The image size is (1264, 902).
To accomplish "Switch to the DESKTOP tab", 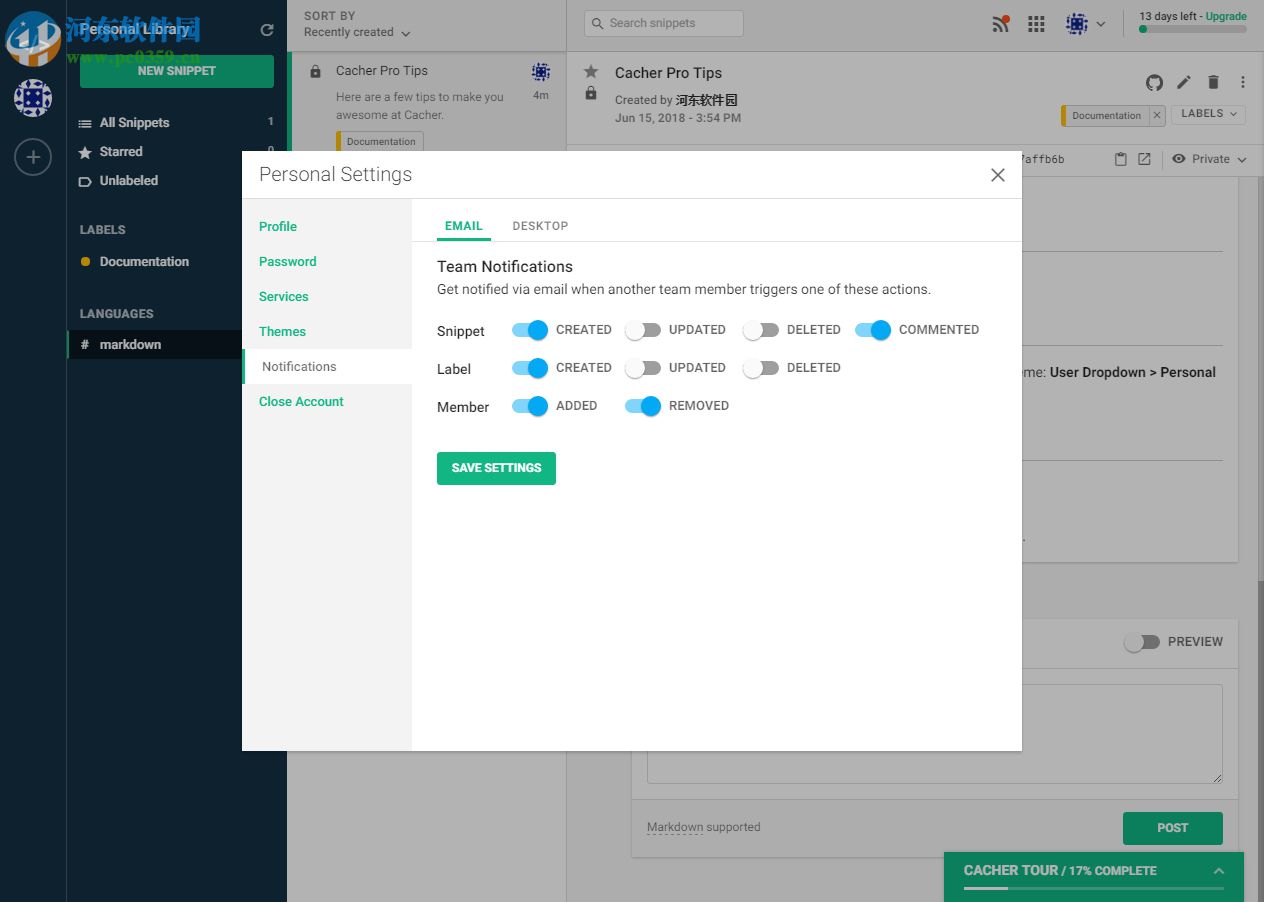I will [x=540, y=226].
